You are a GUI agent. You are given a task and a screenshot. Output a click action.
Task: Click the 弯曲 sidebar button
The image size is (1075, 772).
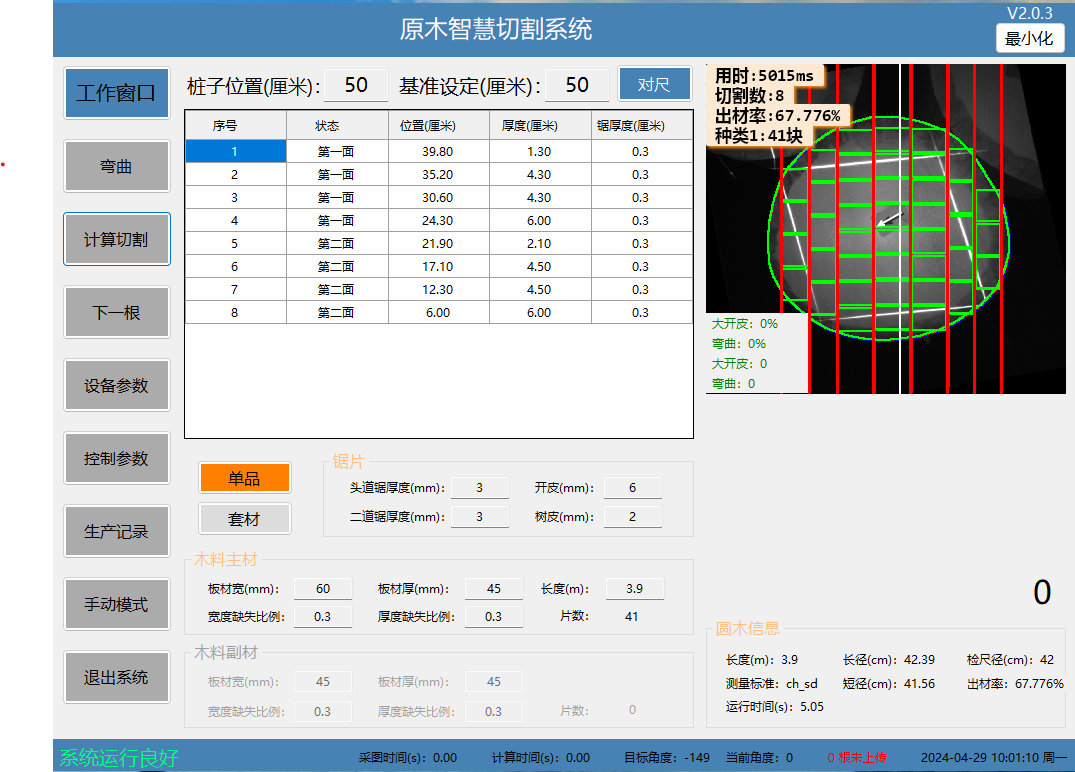[x=116, y=167]
